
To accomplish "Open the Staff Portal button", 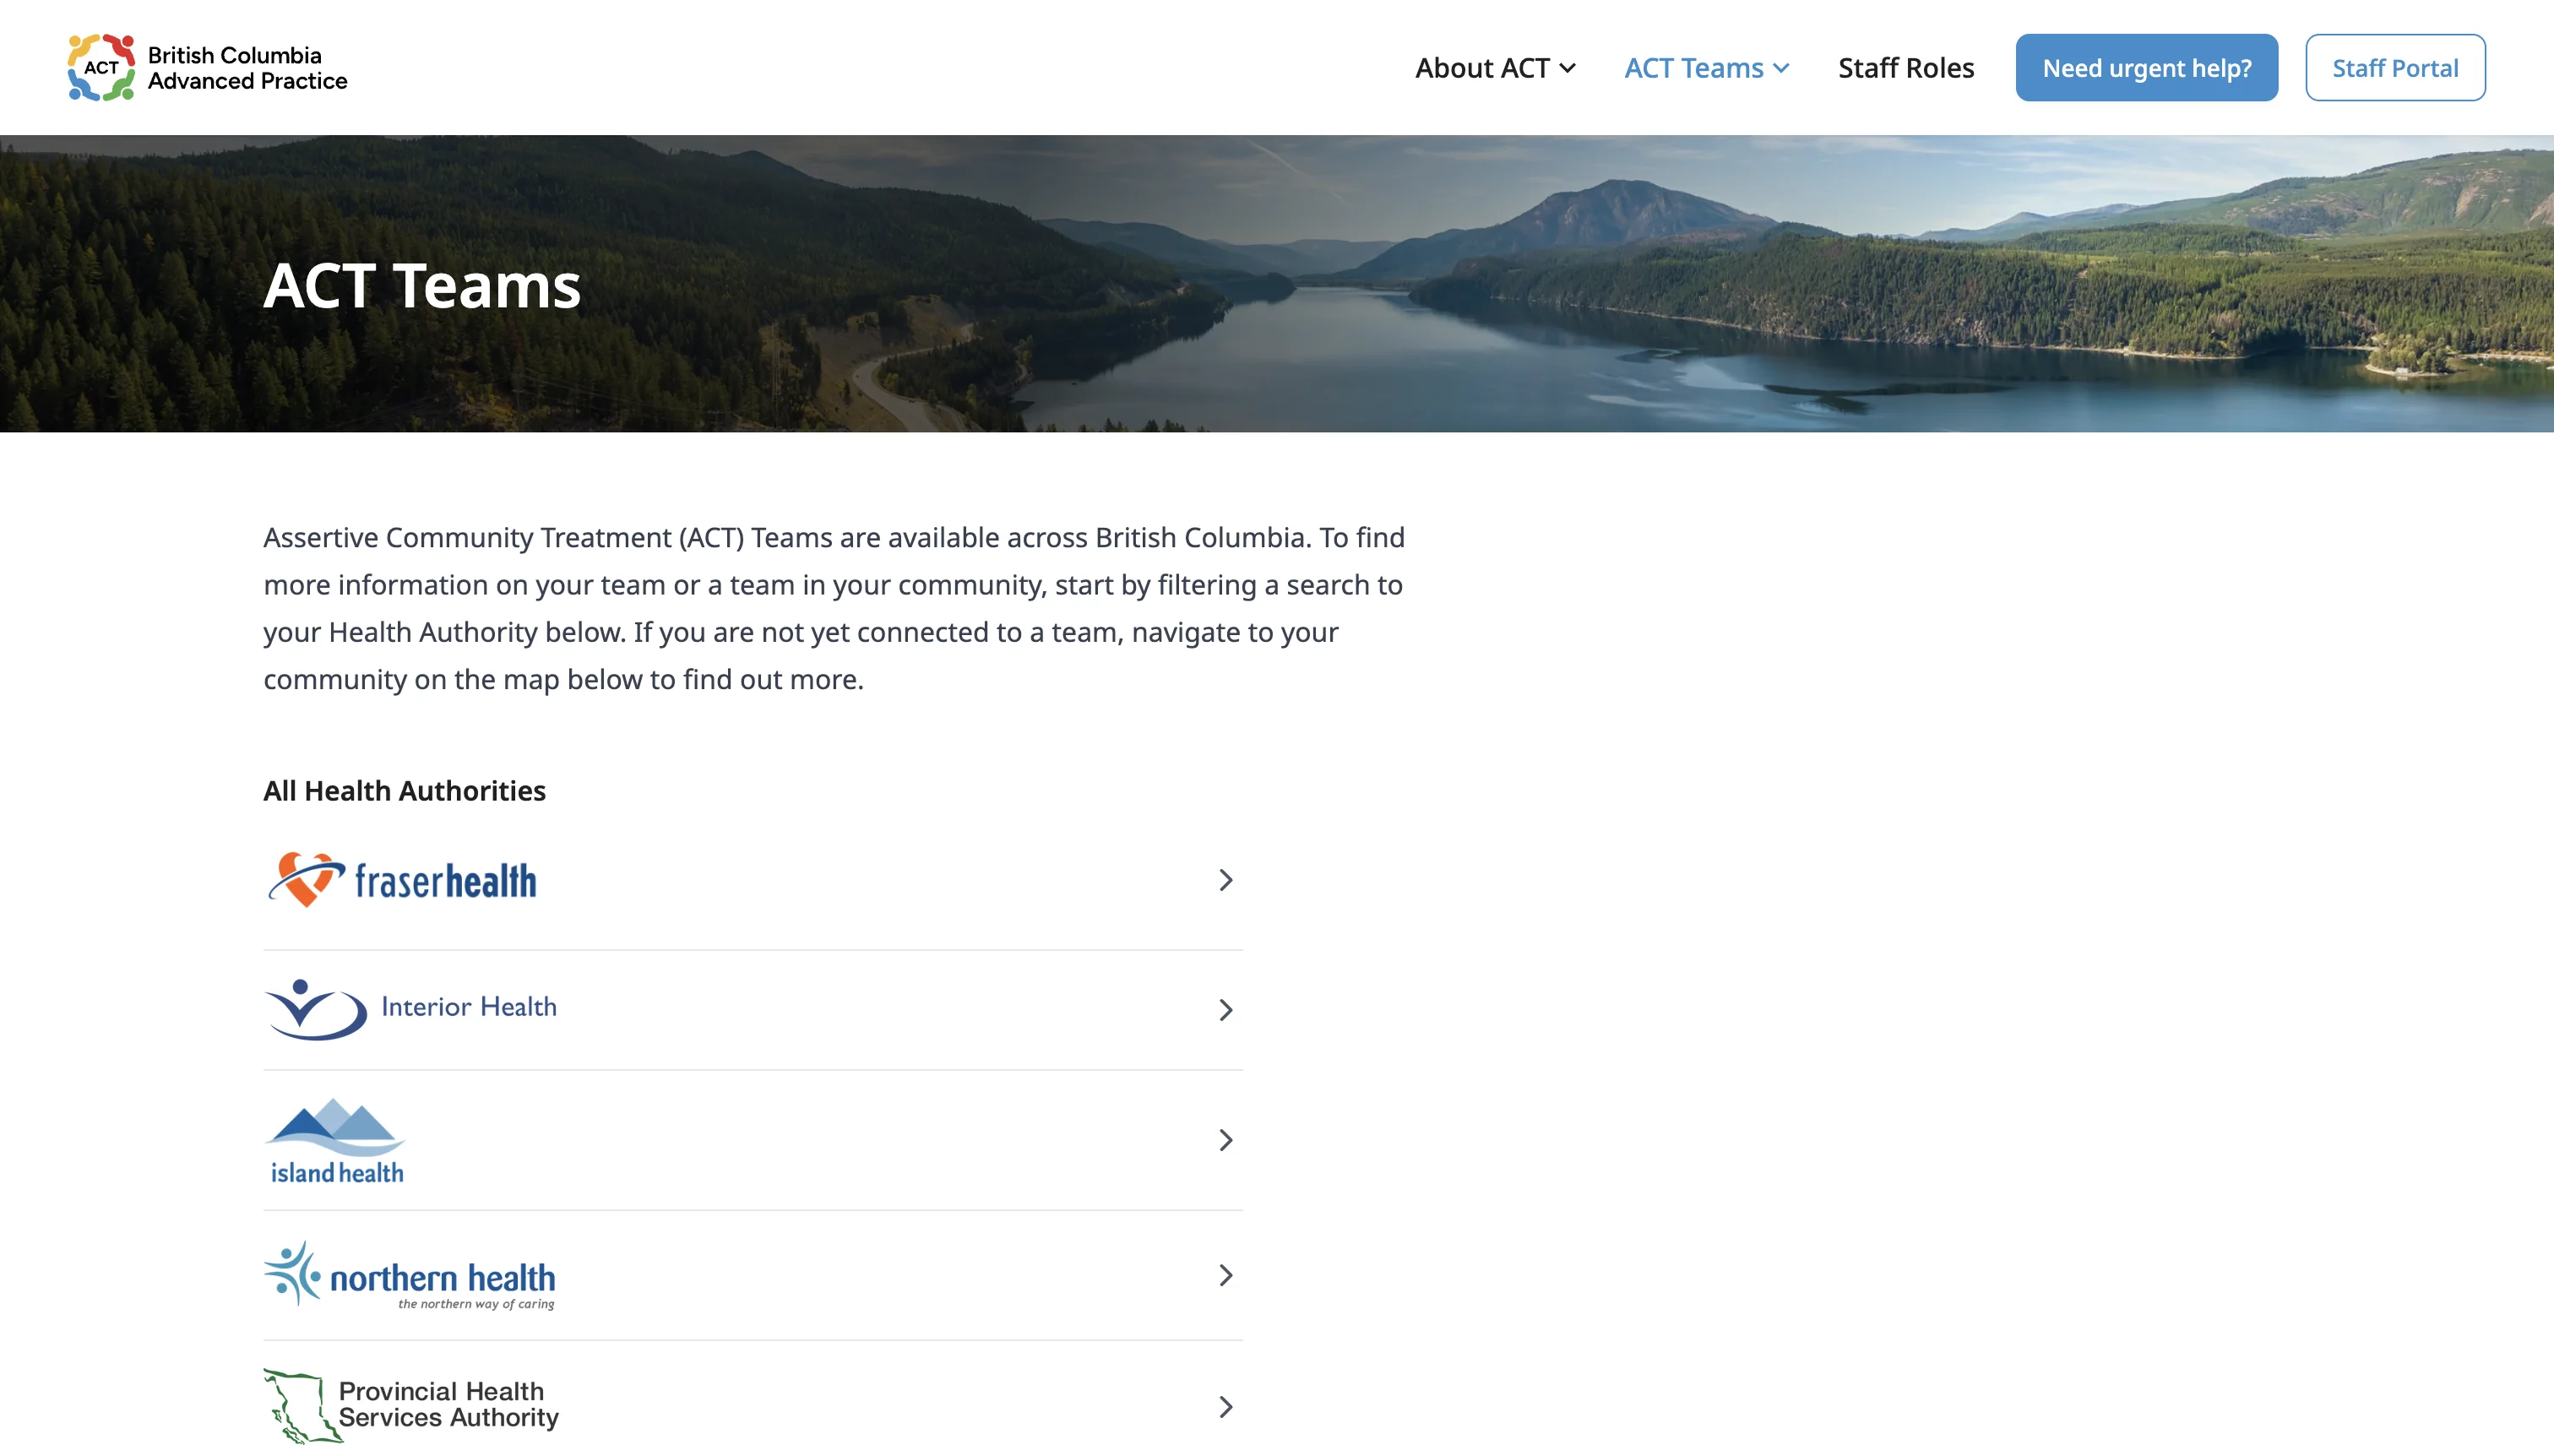I will [x=2395, y=68].
